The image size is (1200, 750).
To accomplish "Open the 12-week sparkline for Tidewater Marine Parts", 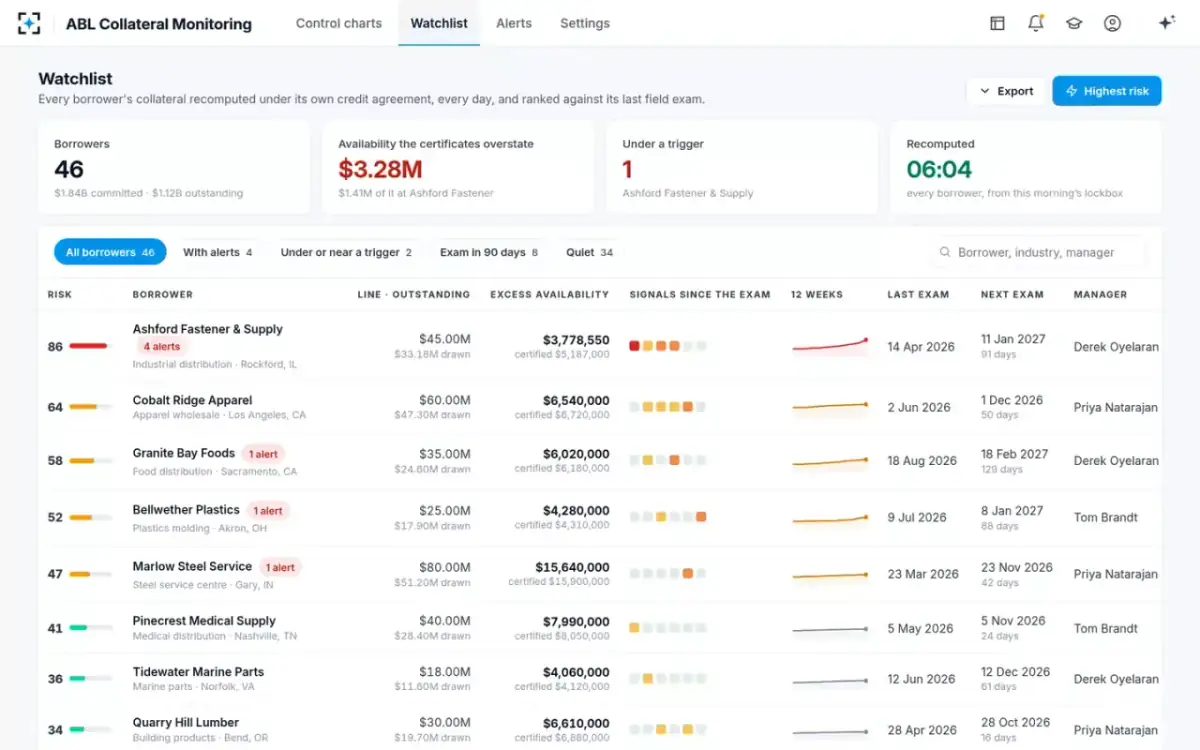I will tap(830, 680).
